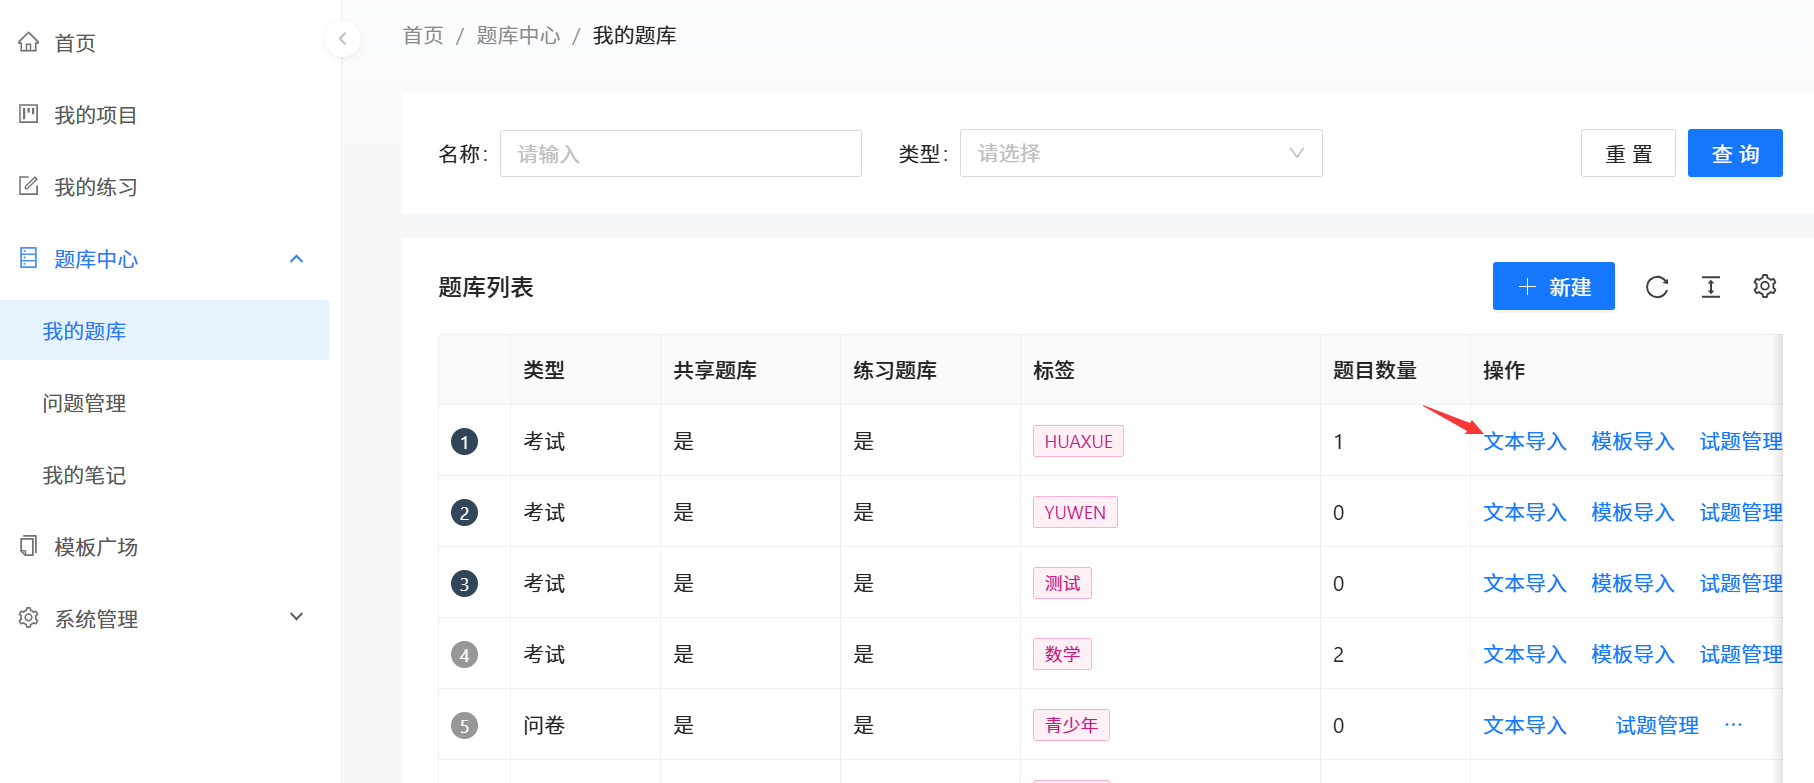Viewport: 1814px width, 783px height.
Task: Collapse the sidebar with the arrow button
Action: coord(343,39)
